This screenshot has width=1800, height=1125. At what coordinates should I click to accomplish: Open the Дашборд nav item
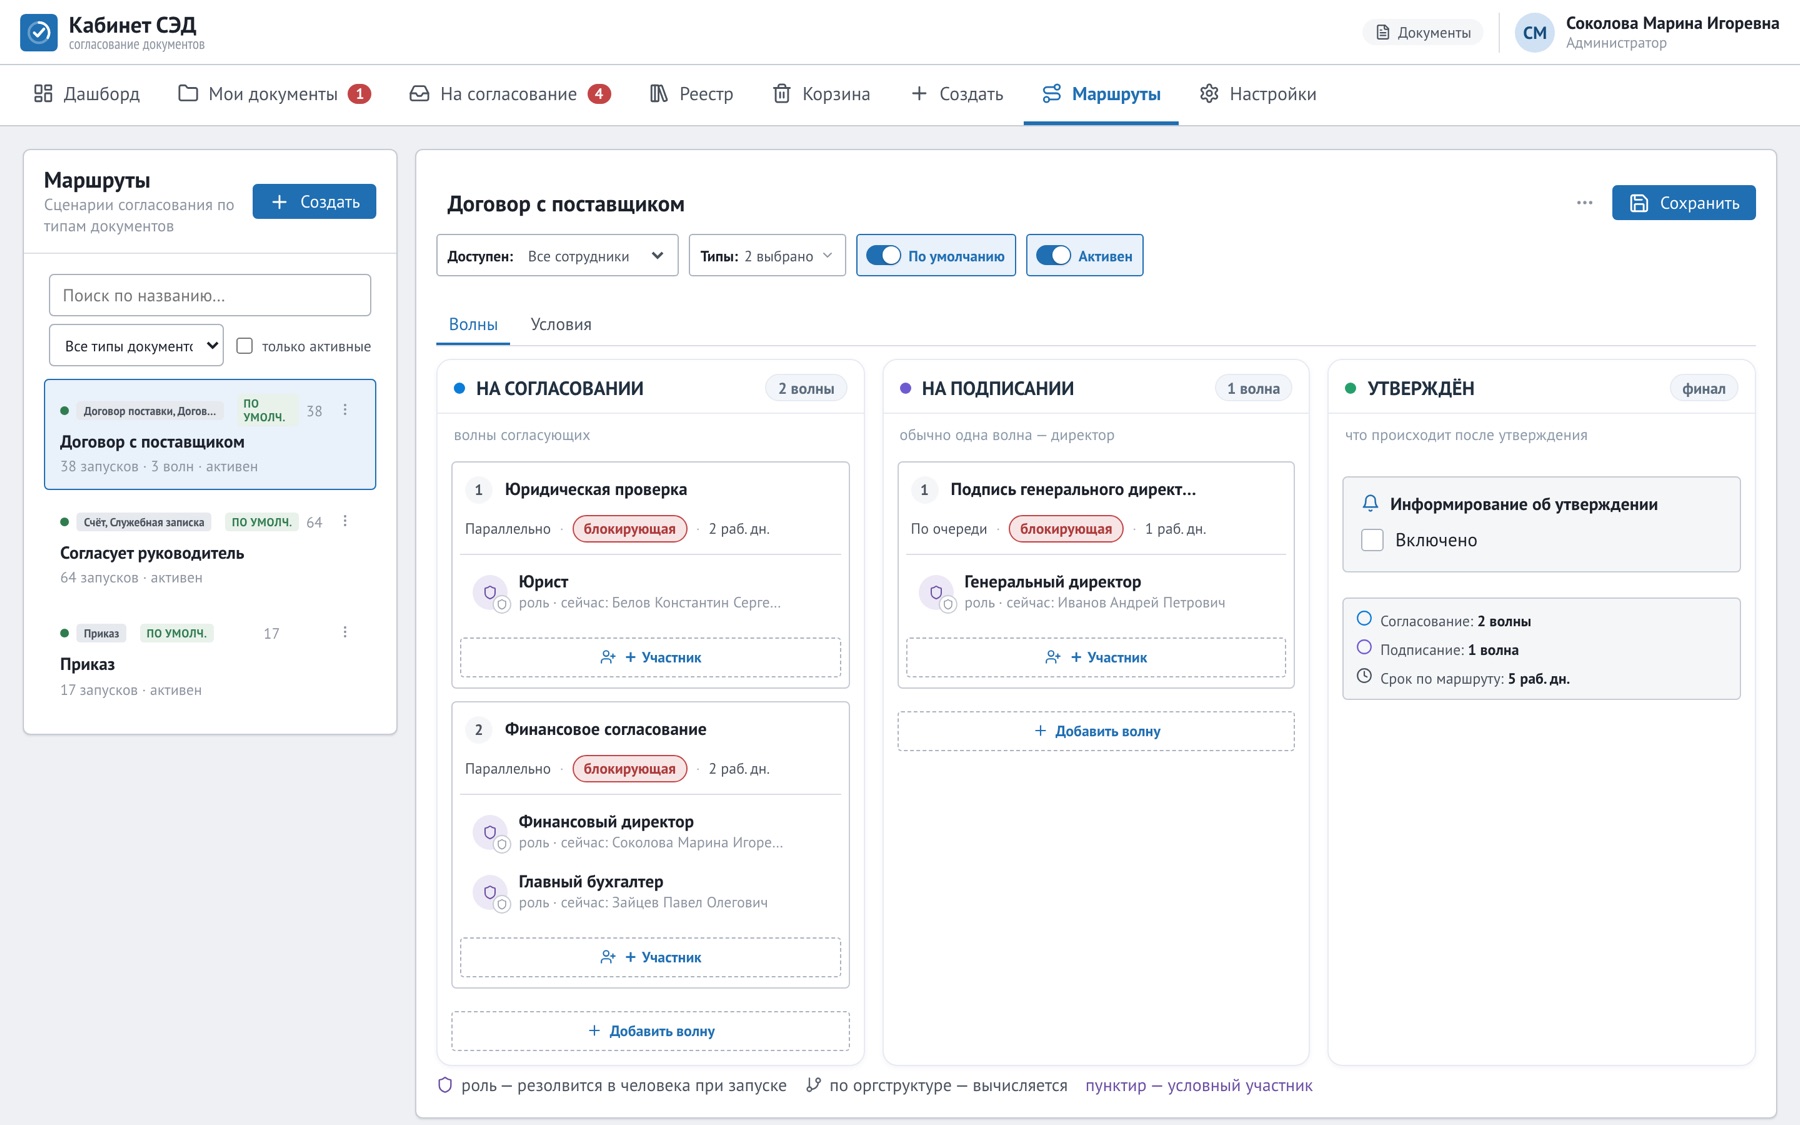coord(86,94)
